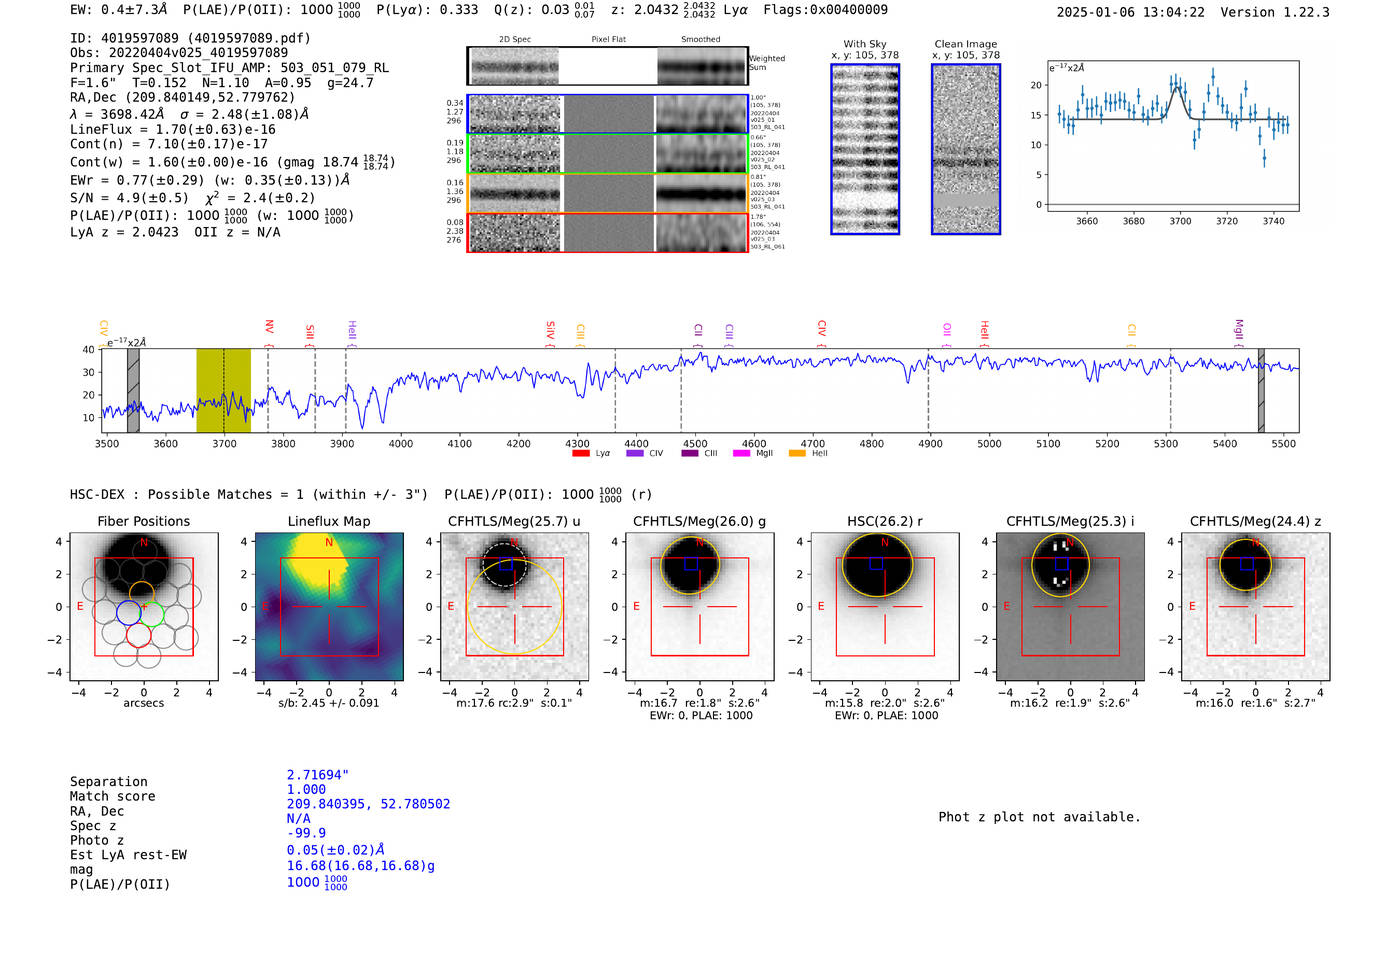Open the Fiber Positions panel
This screenshot has height=953, width=1400.
[x=144, y=606]
